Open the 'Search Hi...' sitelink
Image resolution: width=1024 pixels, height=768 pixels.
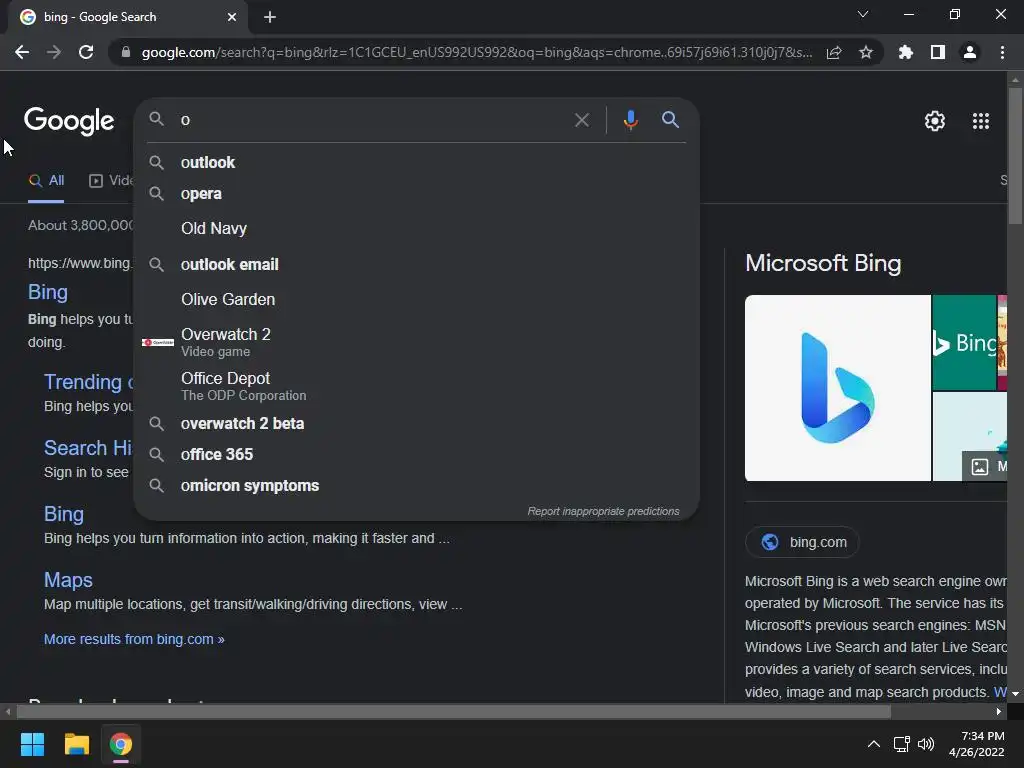[88, 448]
